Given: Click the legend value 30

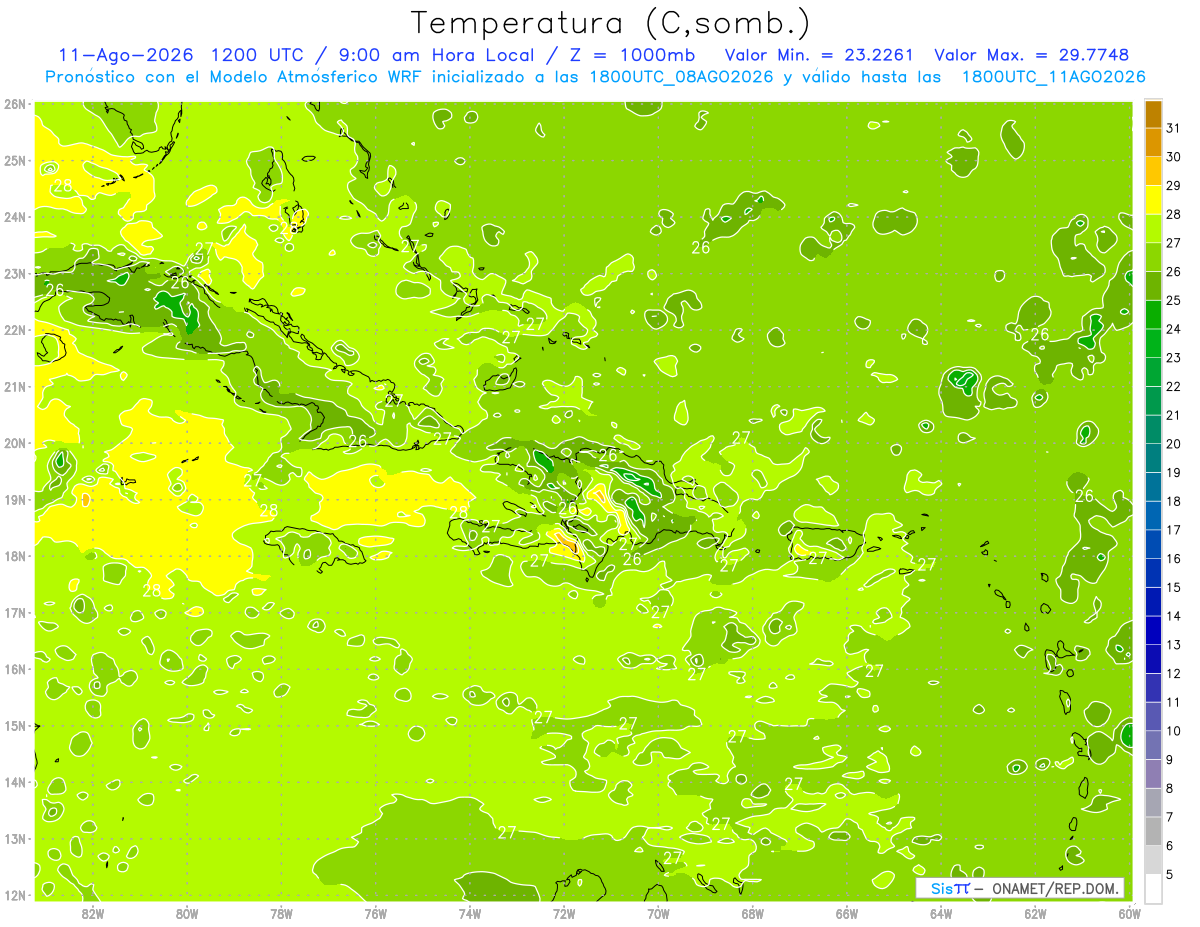Looking at the screenshot, I should point(1174,157).
